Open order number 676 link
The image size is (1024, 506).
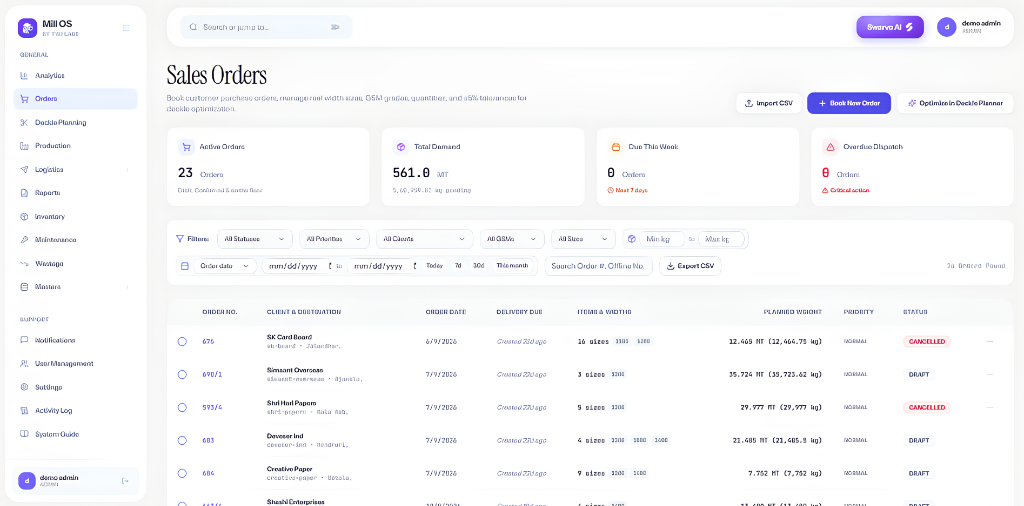[208, 341]
